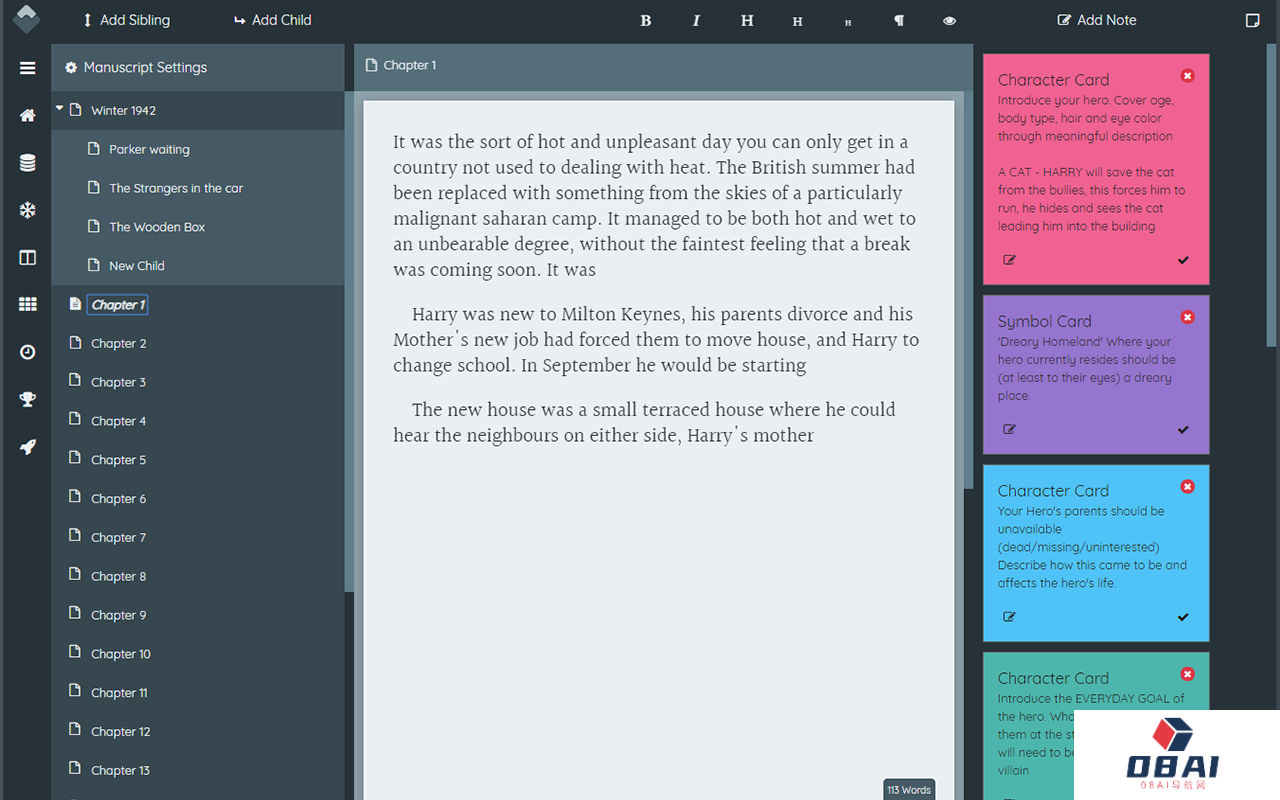
Task: Open the trophy goals icon
Action: click(27, 399)
